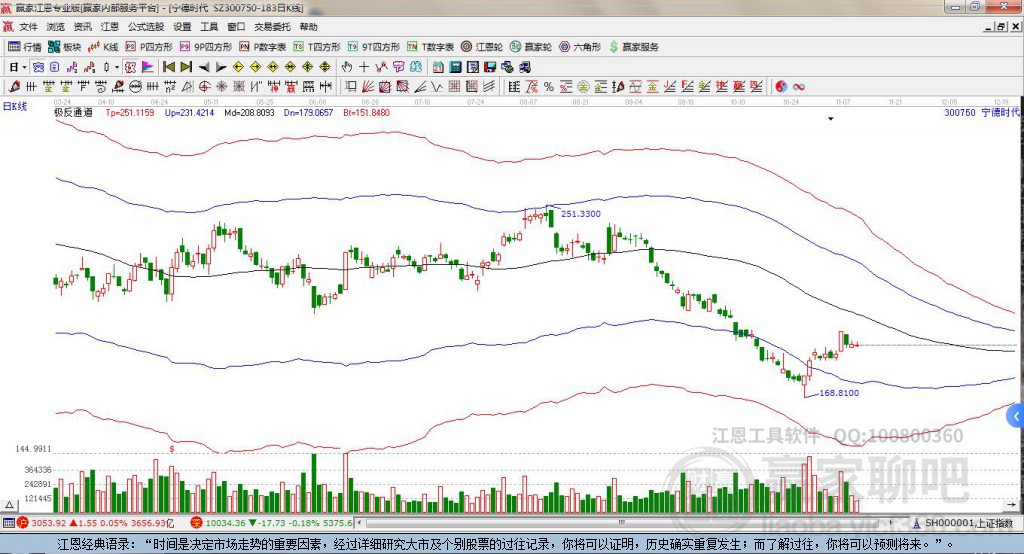This screenshot has height=554, width=1024.
Task: Select the percent % tool icon
Action: pos(549,87)
